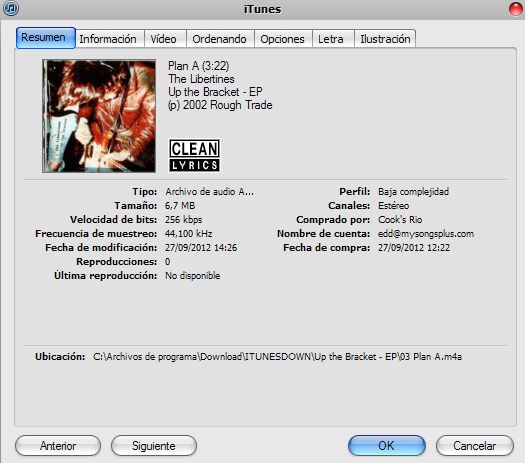This screenshot has width=525, height=463.
Task: Click the sample rate 44,100 kHz
Action: pyautogui.click(x=189, y=234)
